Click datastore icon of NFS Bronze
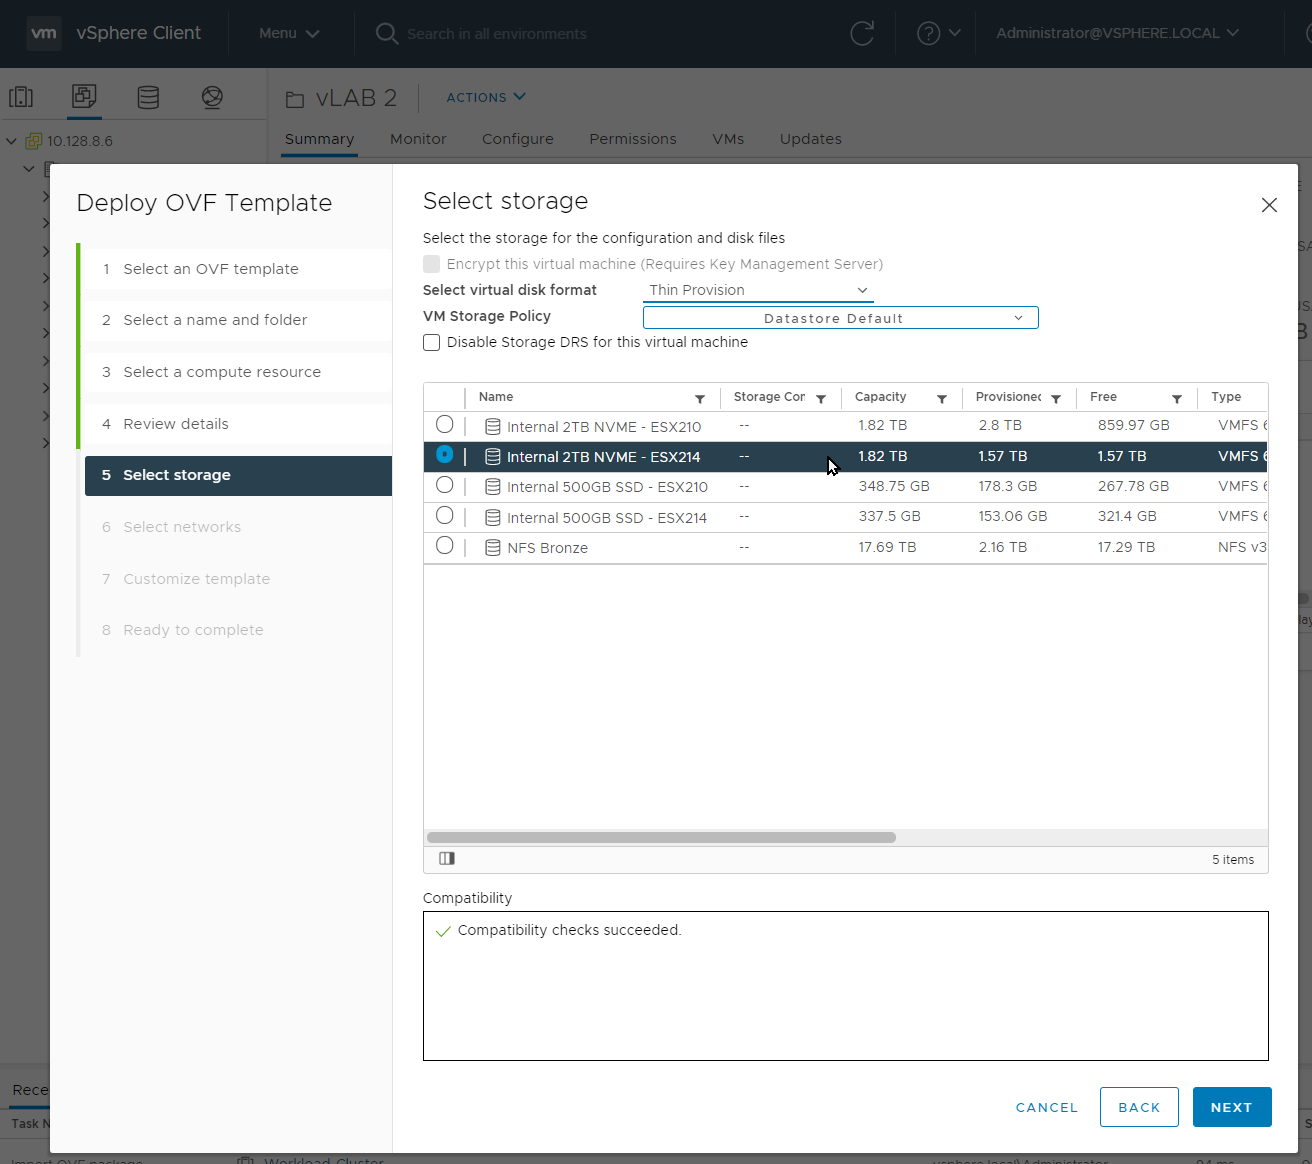Image resolution: width=1312 pixels, height=1164 pixels. click(493, 548)
